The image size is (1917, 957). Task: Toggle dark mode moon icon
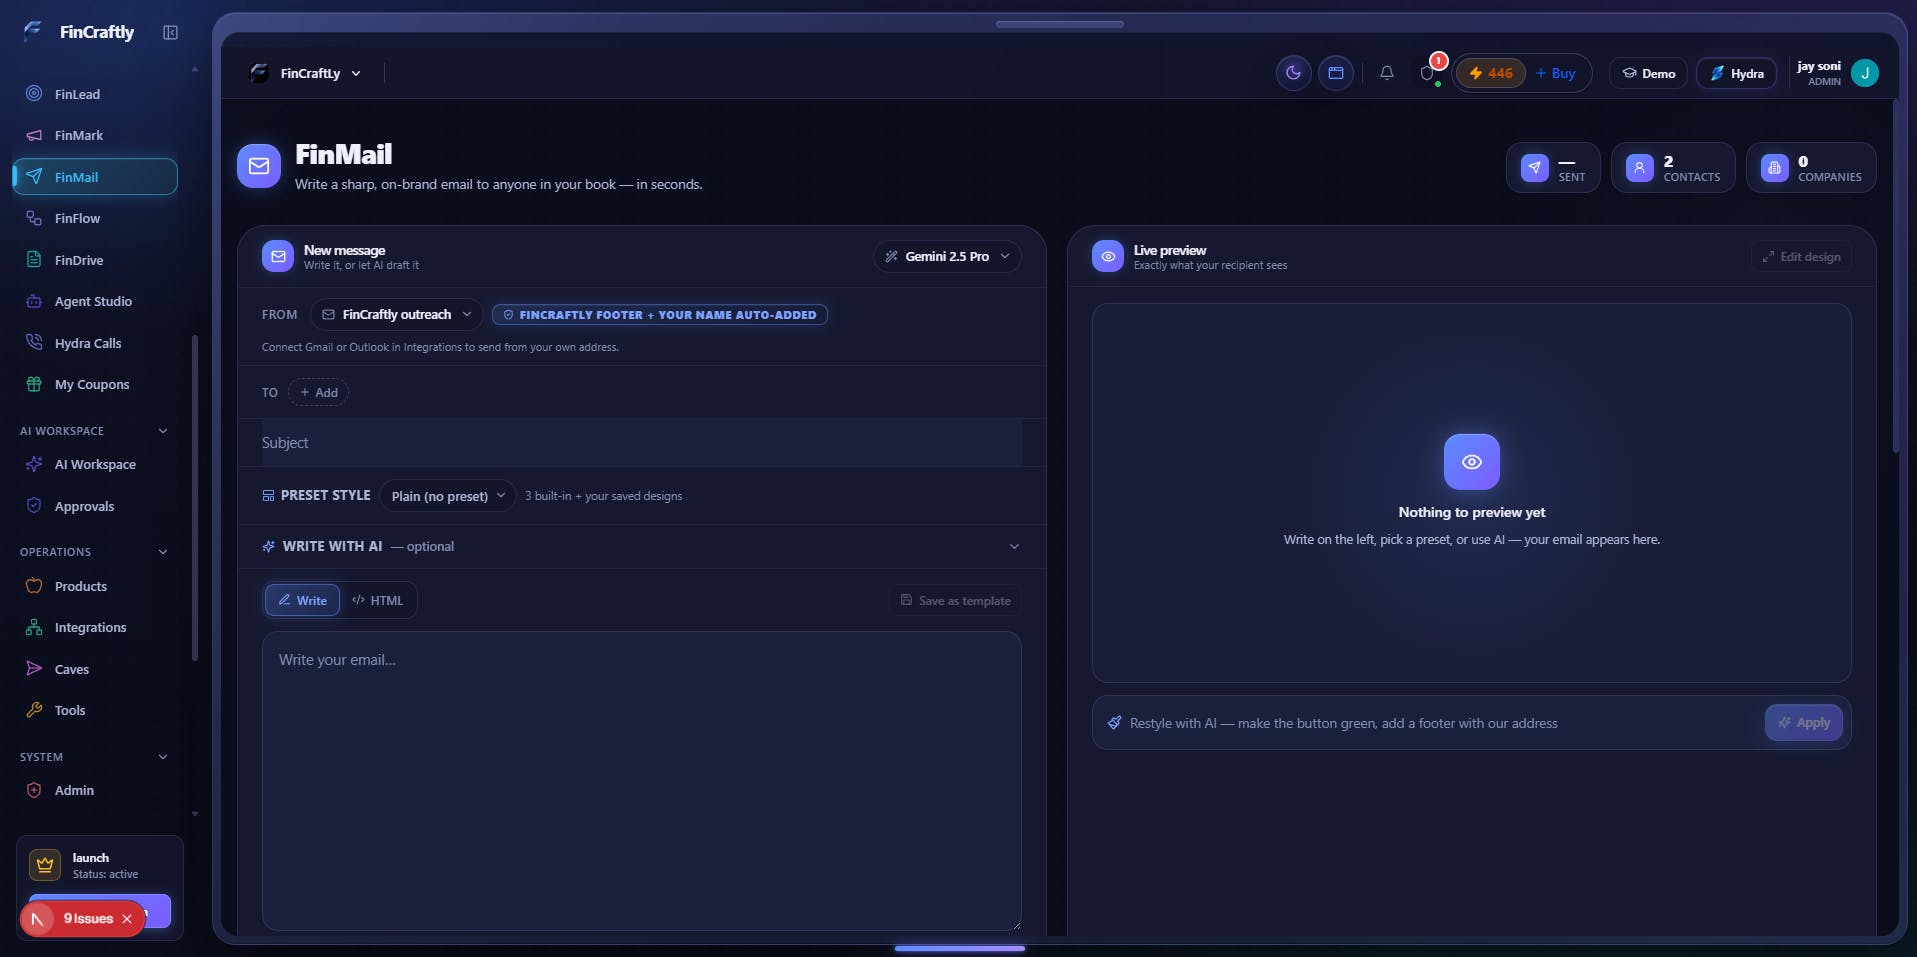[x=1293, y=73]
